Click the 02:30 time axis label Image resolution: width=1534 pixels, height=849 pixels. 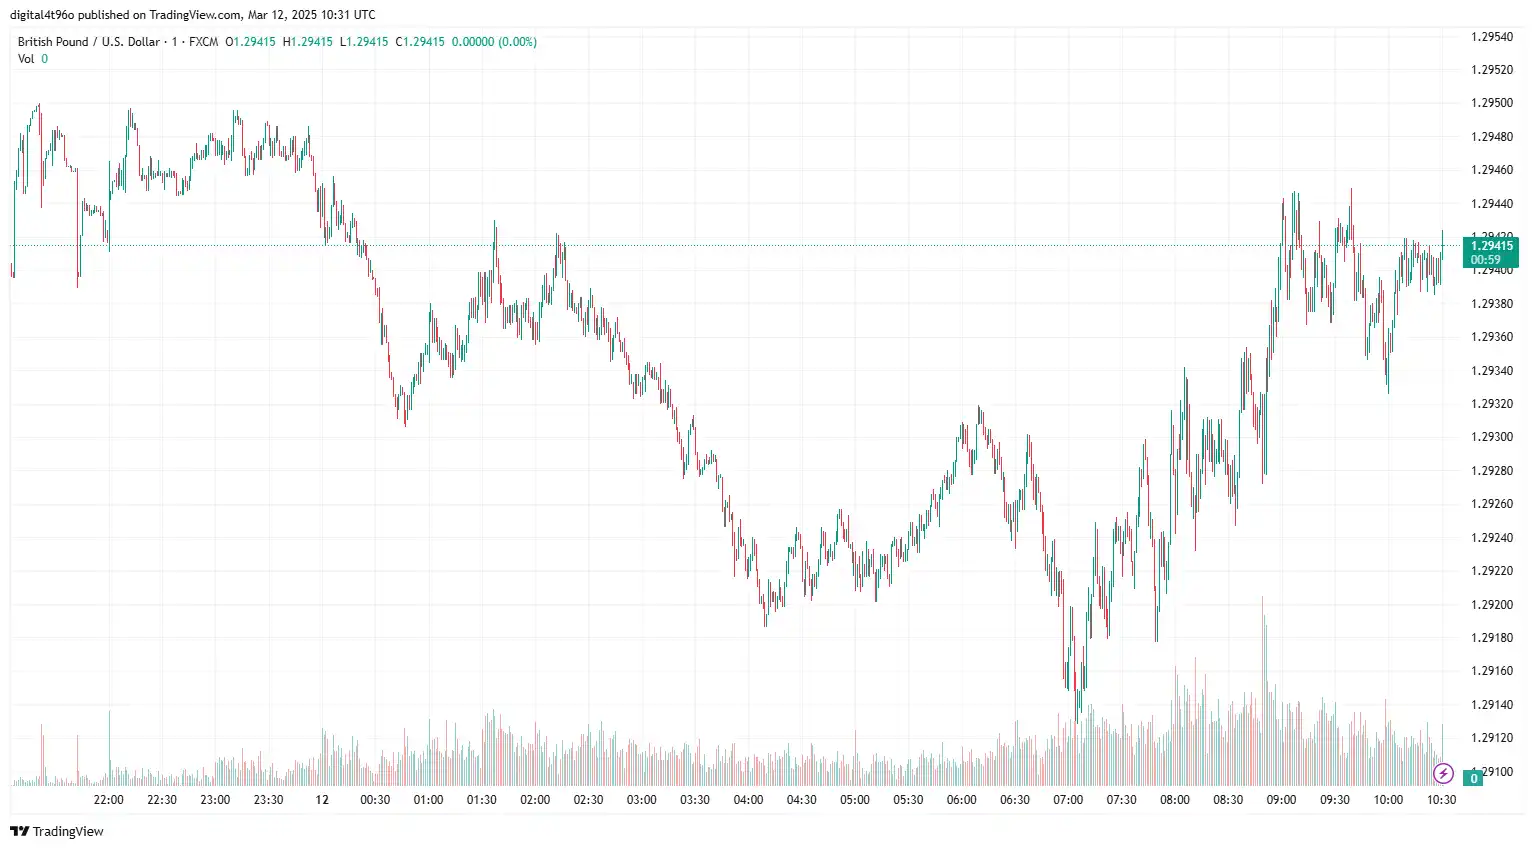pyautogui.click(x=589, y=800)
